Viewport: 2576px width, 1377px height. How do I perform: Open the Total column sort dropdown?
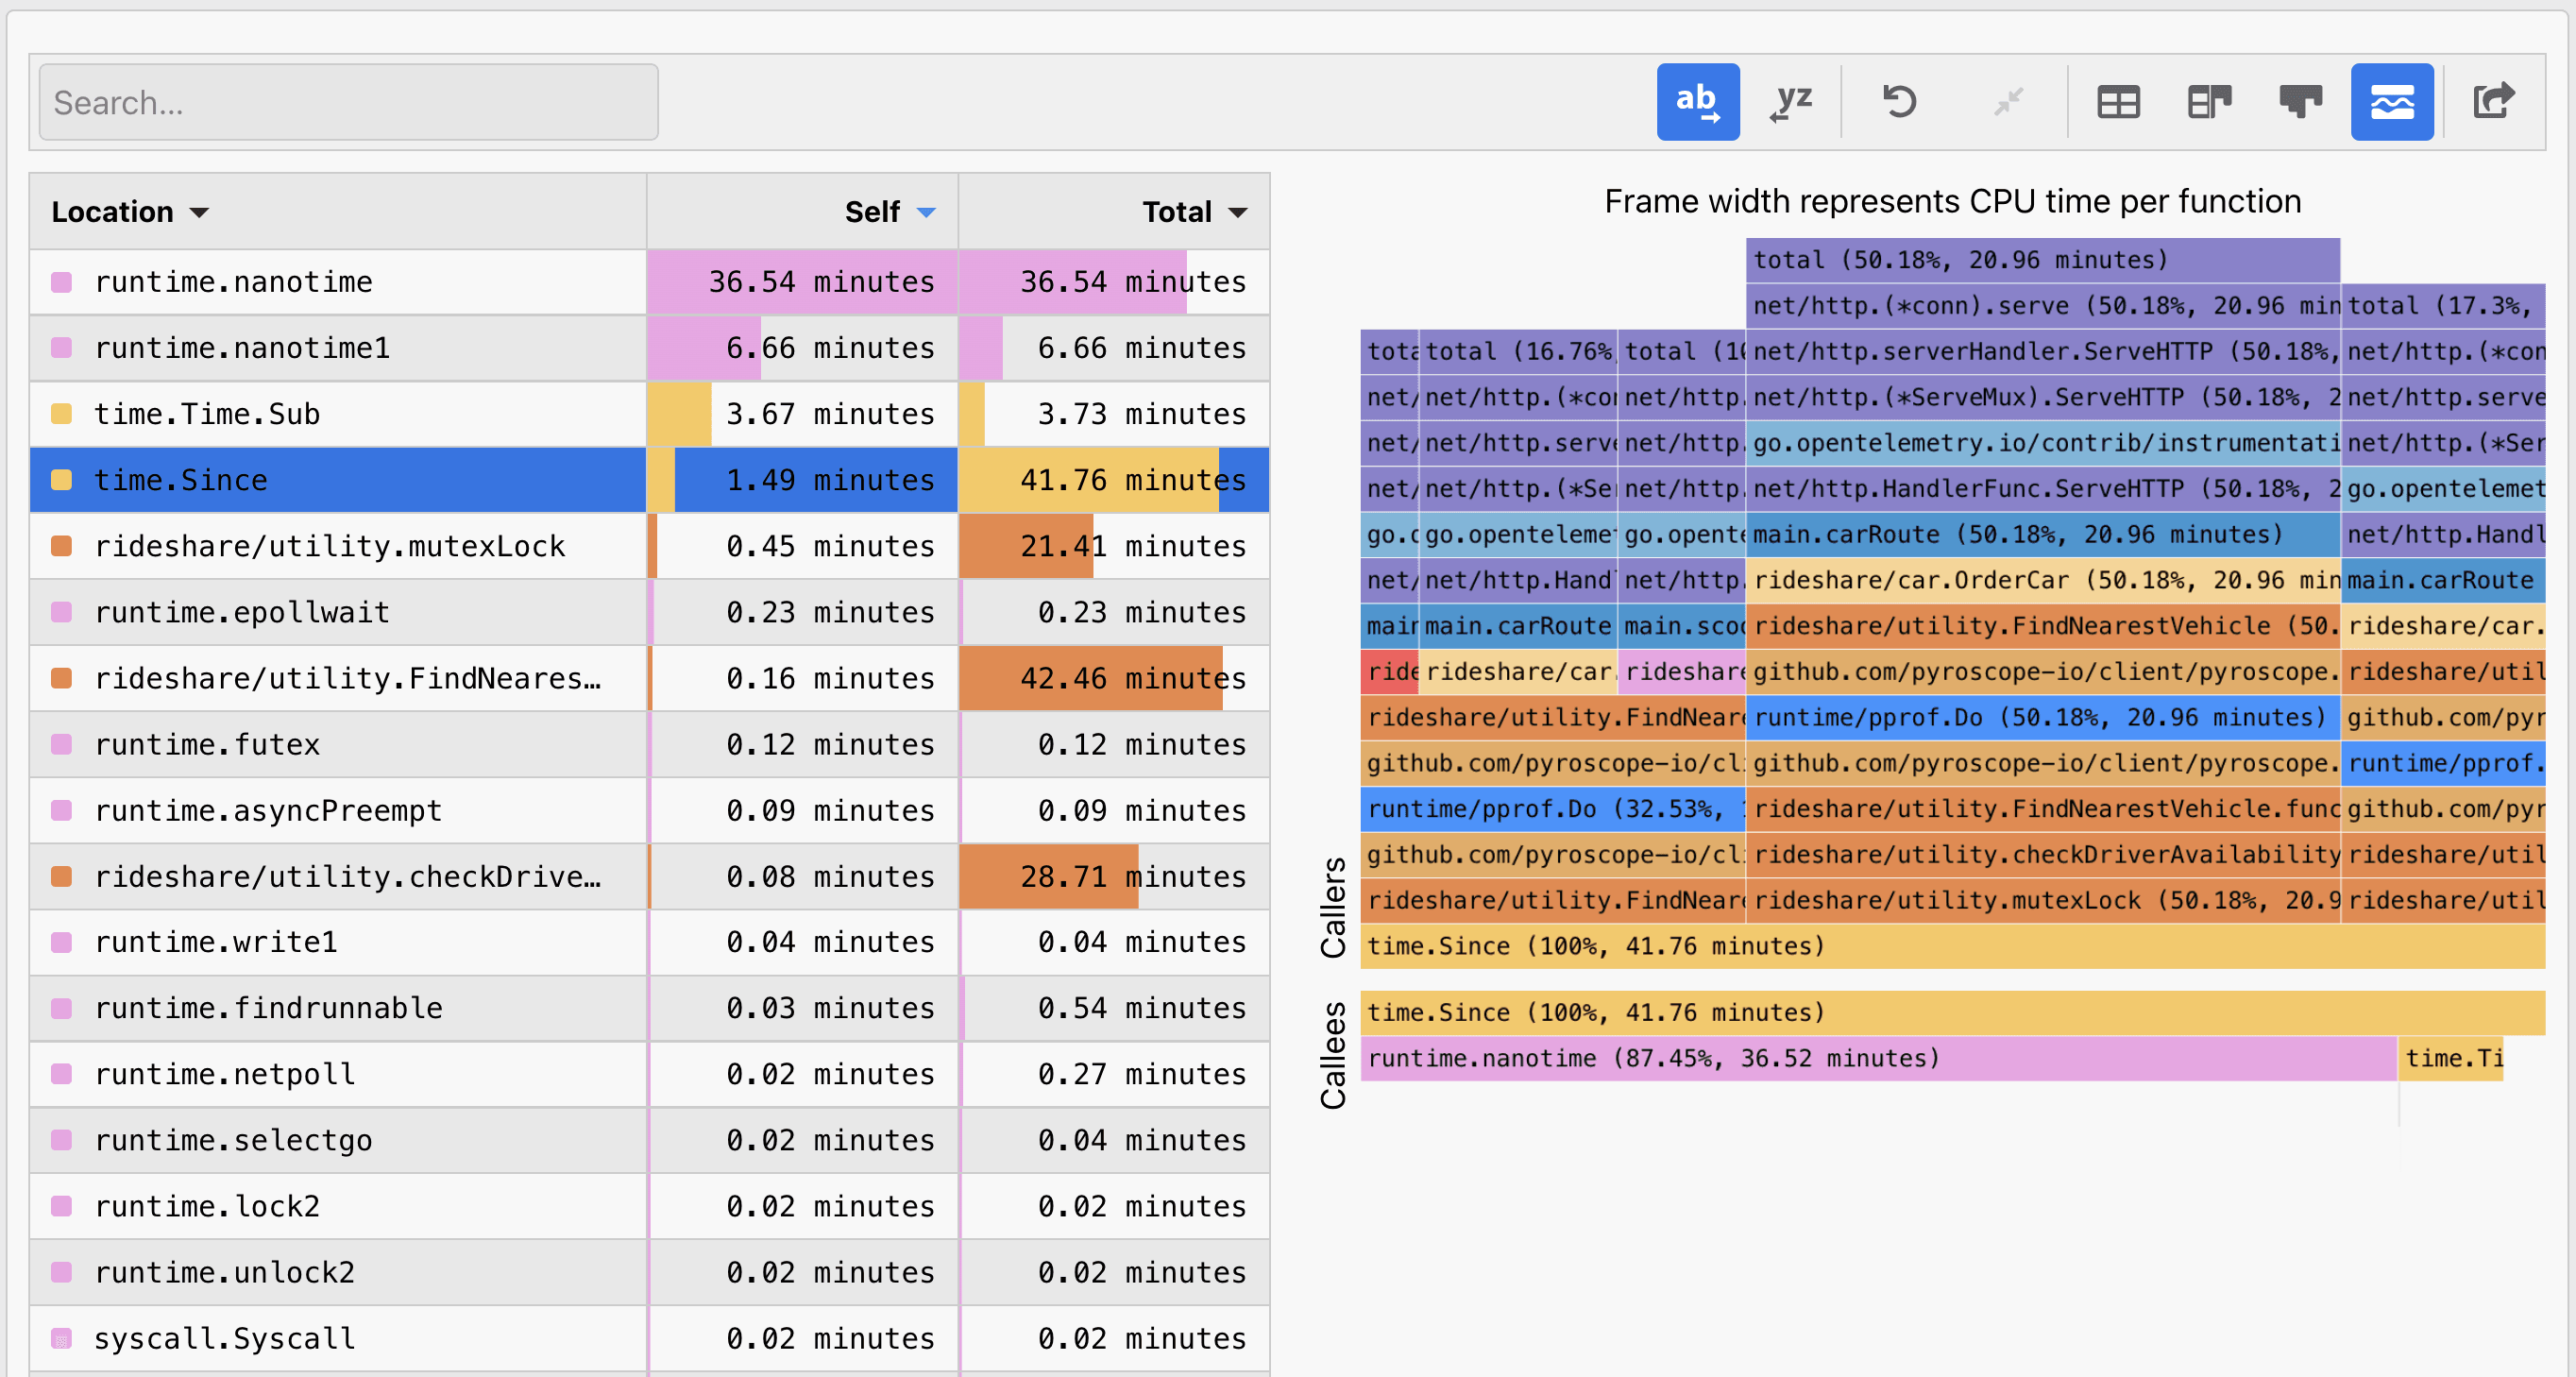point(1237,211)
